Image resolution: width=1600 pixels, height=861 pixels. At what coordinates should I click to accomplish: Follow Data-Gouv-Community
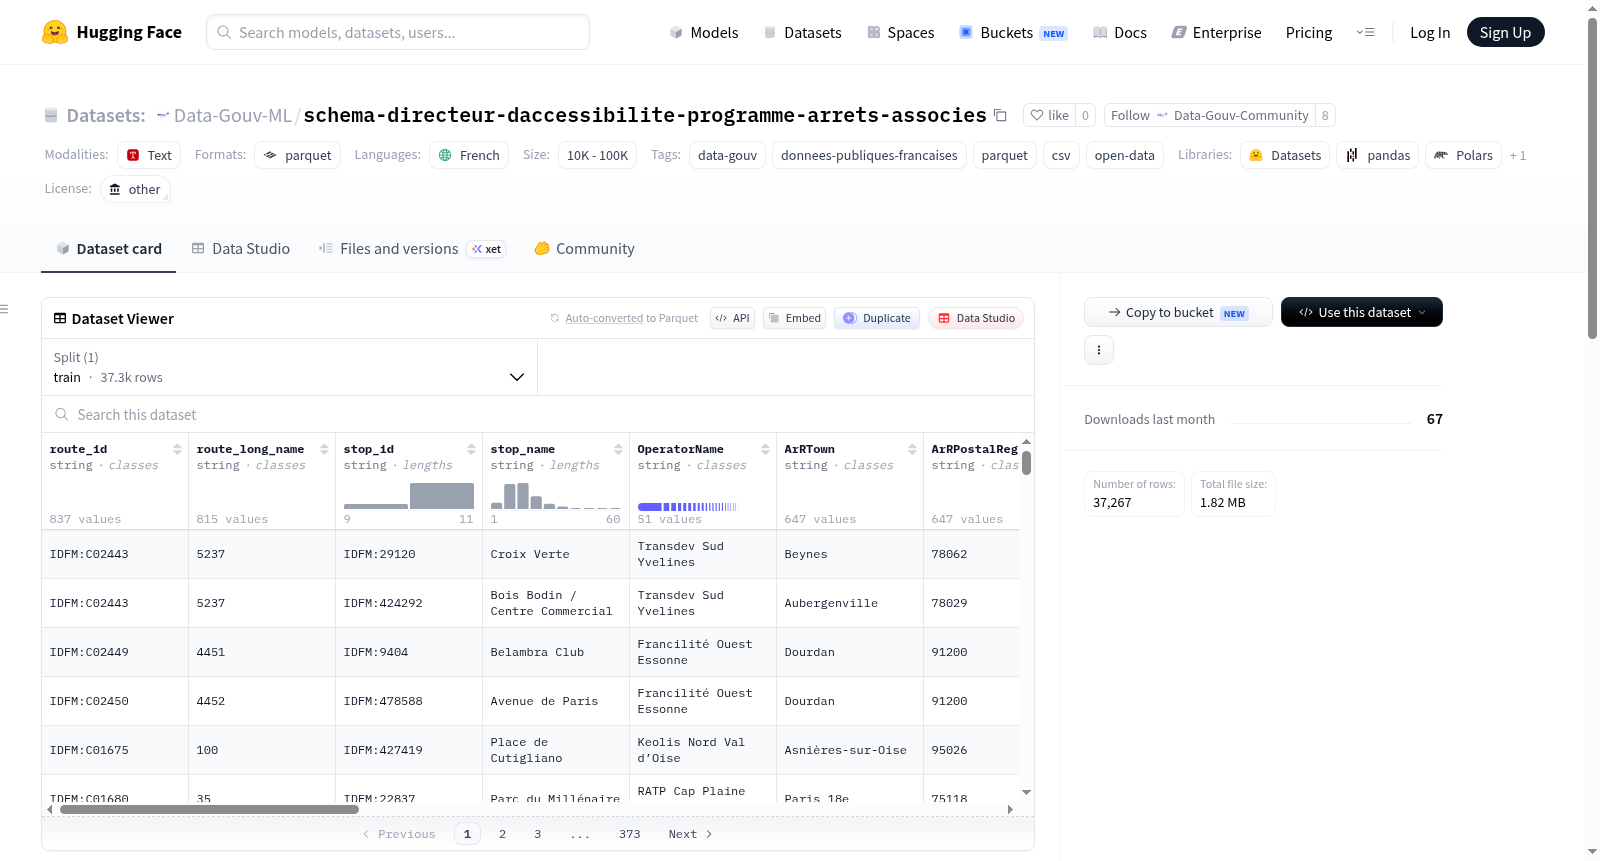[1209, 115]
